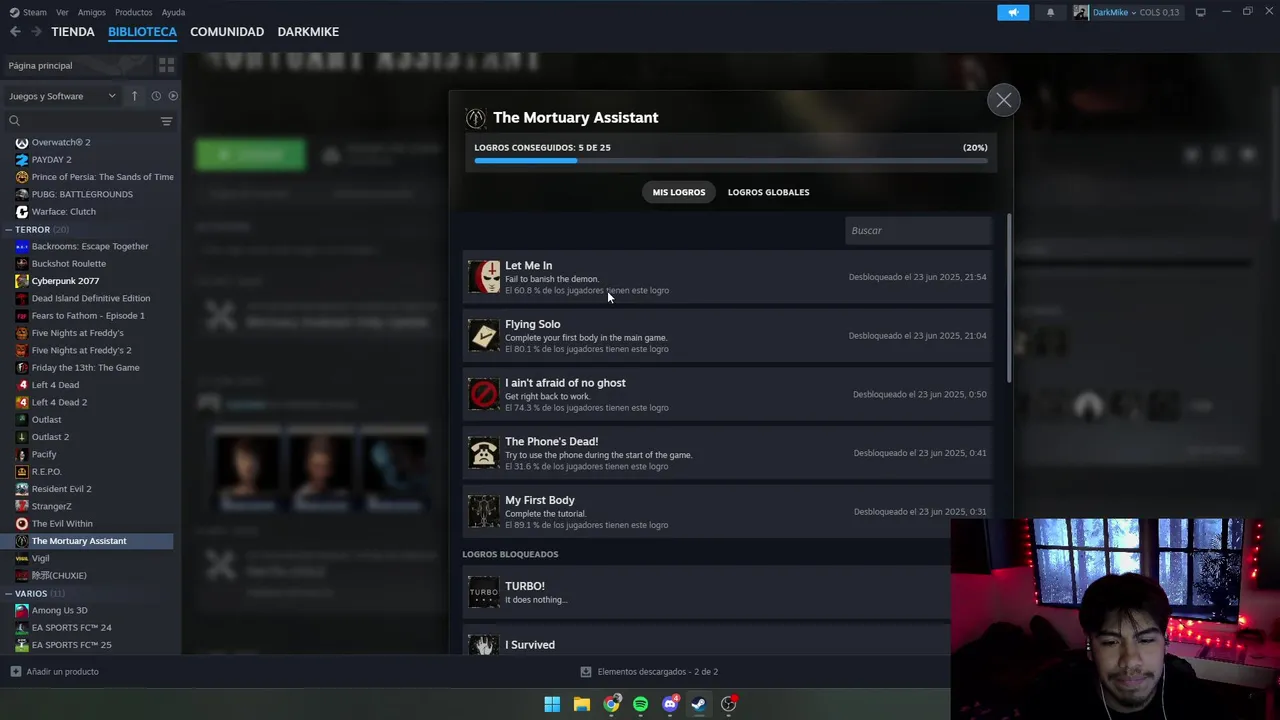
Task: Select Backrooms: Escape Together in library
Action: click(90, 246)
